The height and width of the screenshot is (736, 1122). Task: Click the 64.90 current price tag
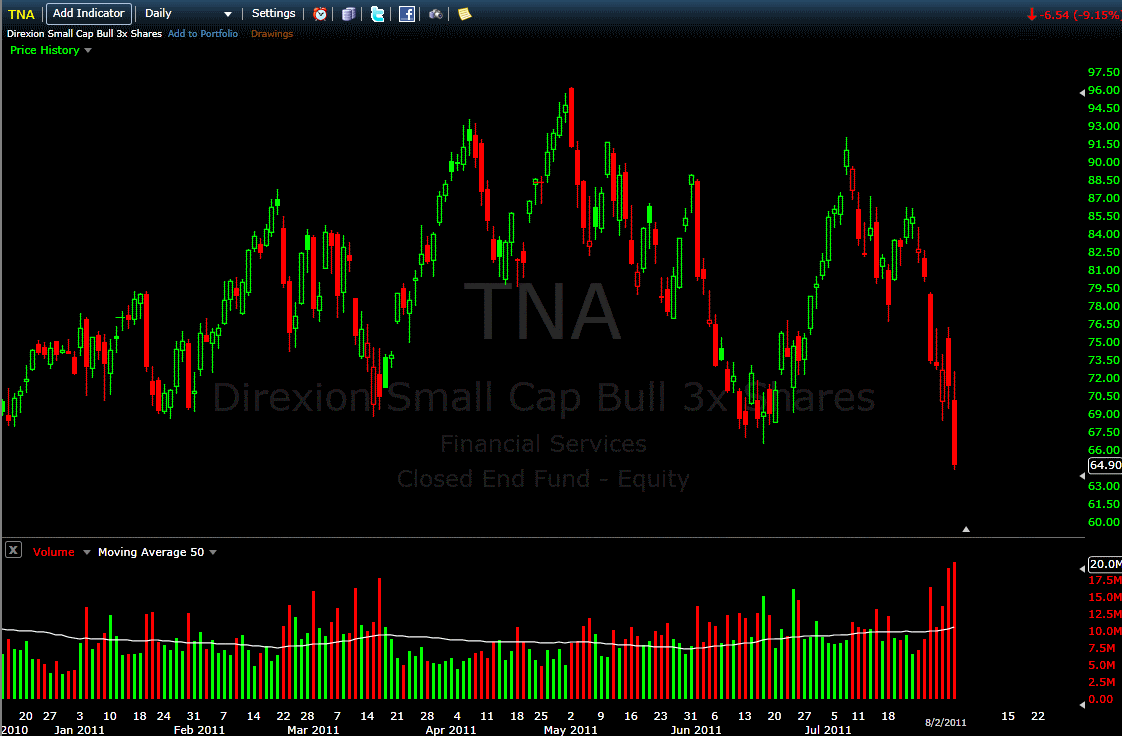(x=1105, y=465)
